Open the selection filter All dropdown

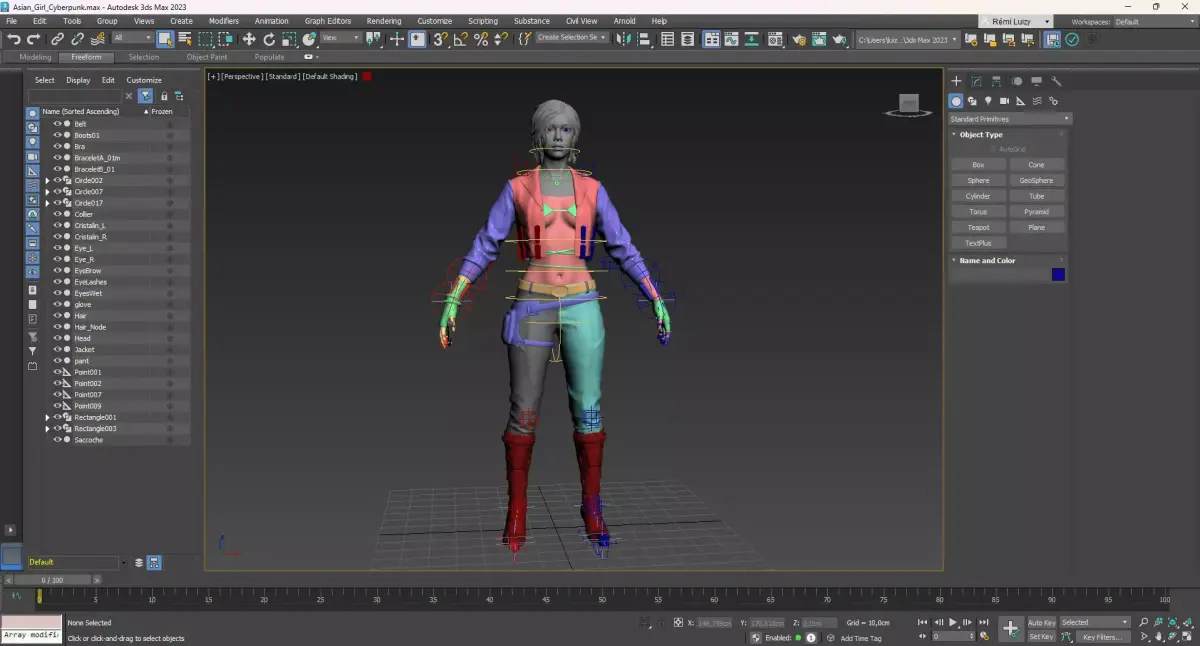click(x=132, y=38)
